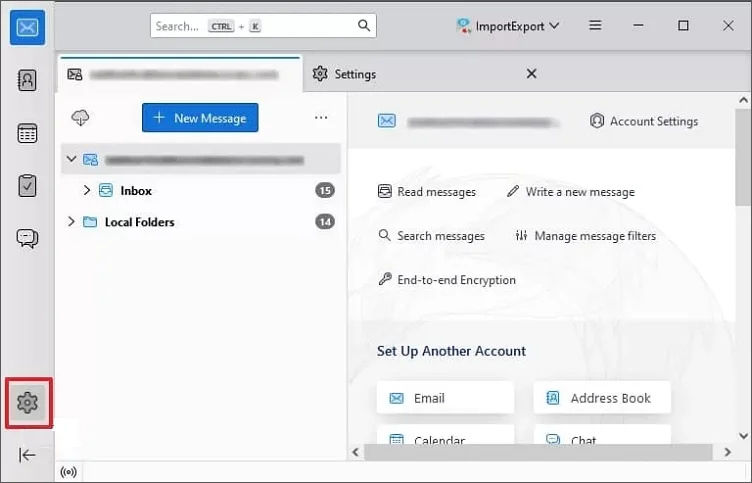Click the pencil icon for writing a message
The height and width of the screenshot is (483, 752).
(x=513, y=191)
